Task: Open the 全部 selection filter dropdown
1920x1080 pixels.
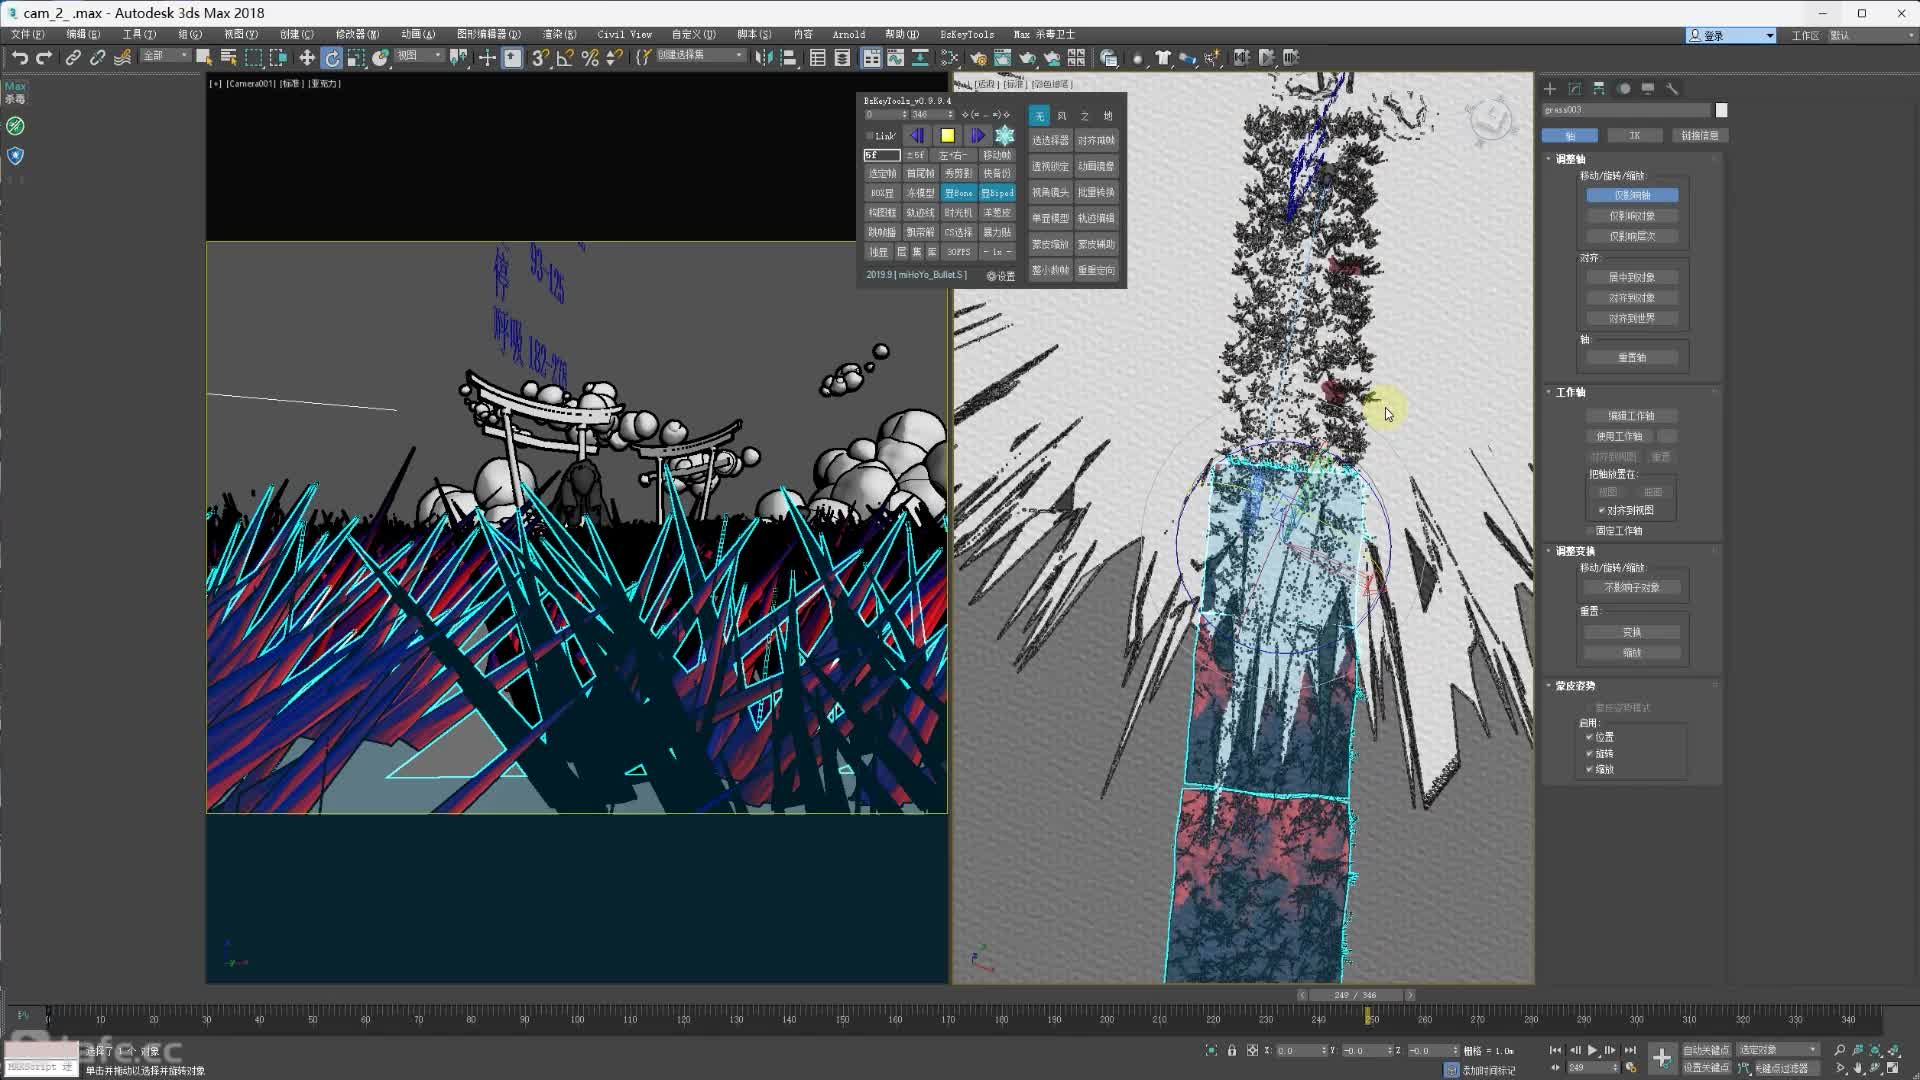Action: point(166,56)
